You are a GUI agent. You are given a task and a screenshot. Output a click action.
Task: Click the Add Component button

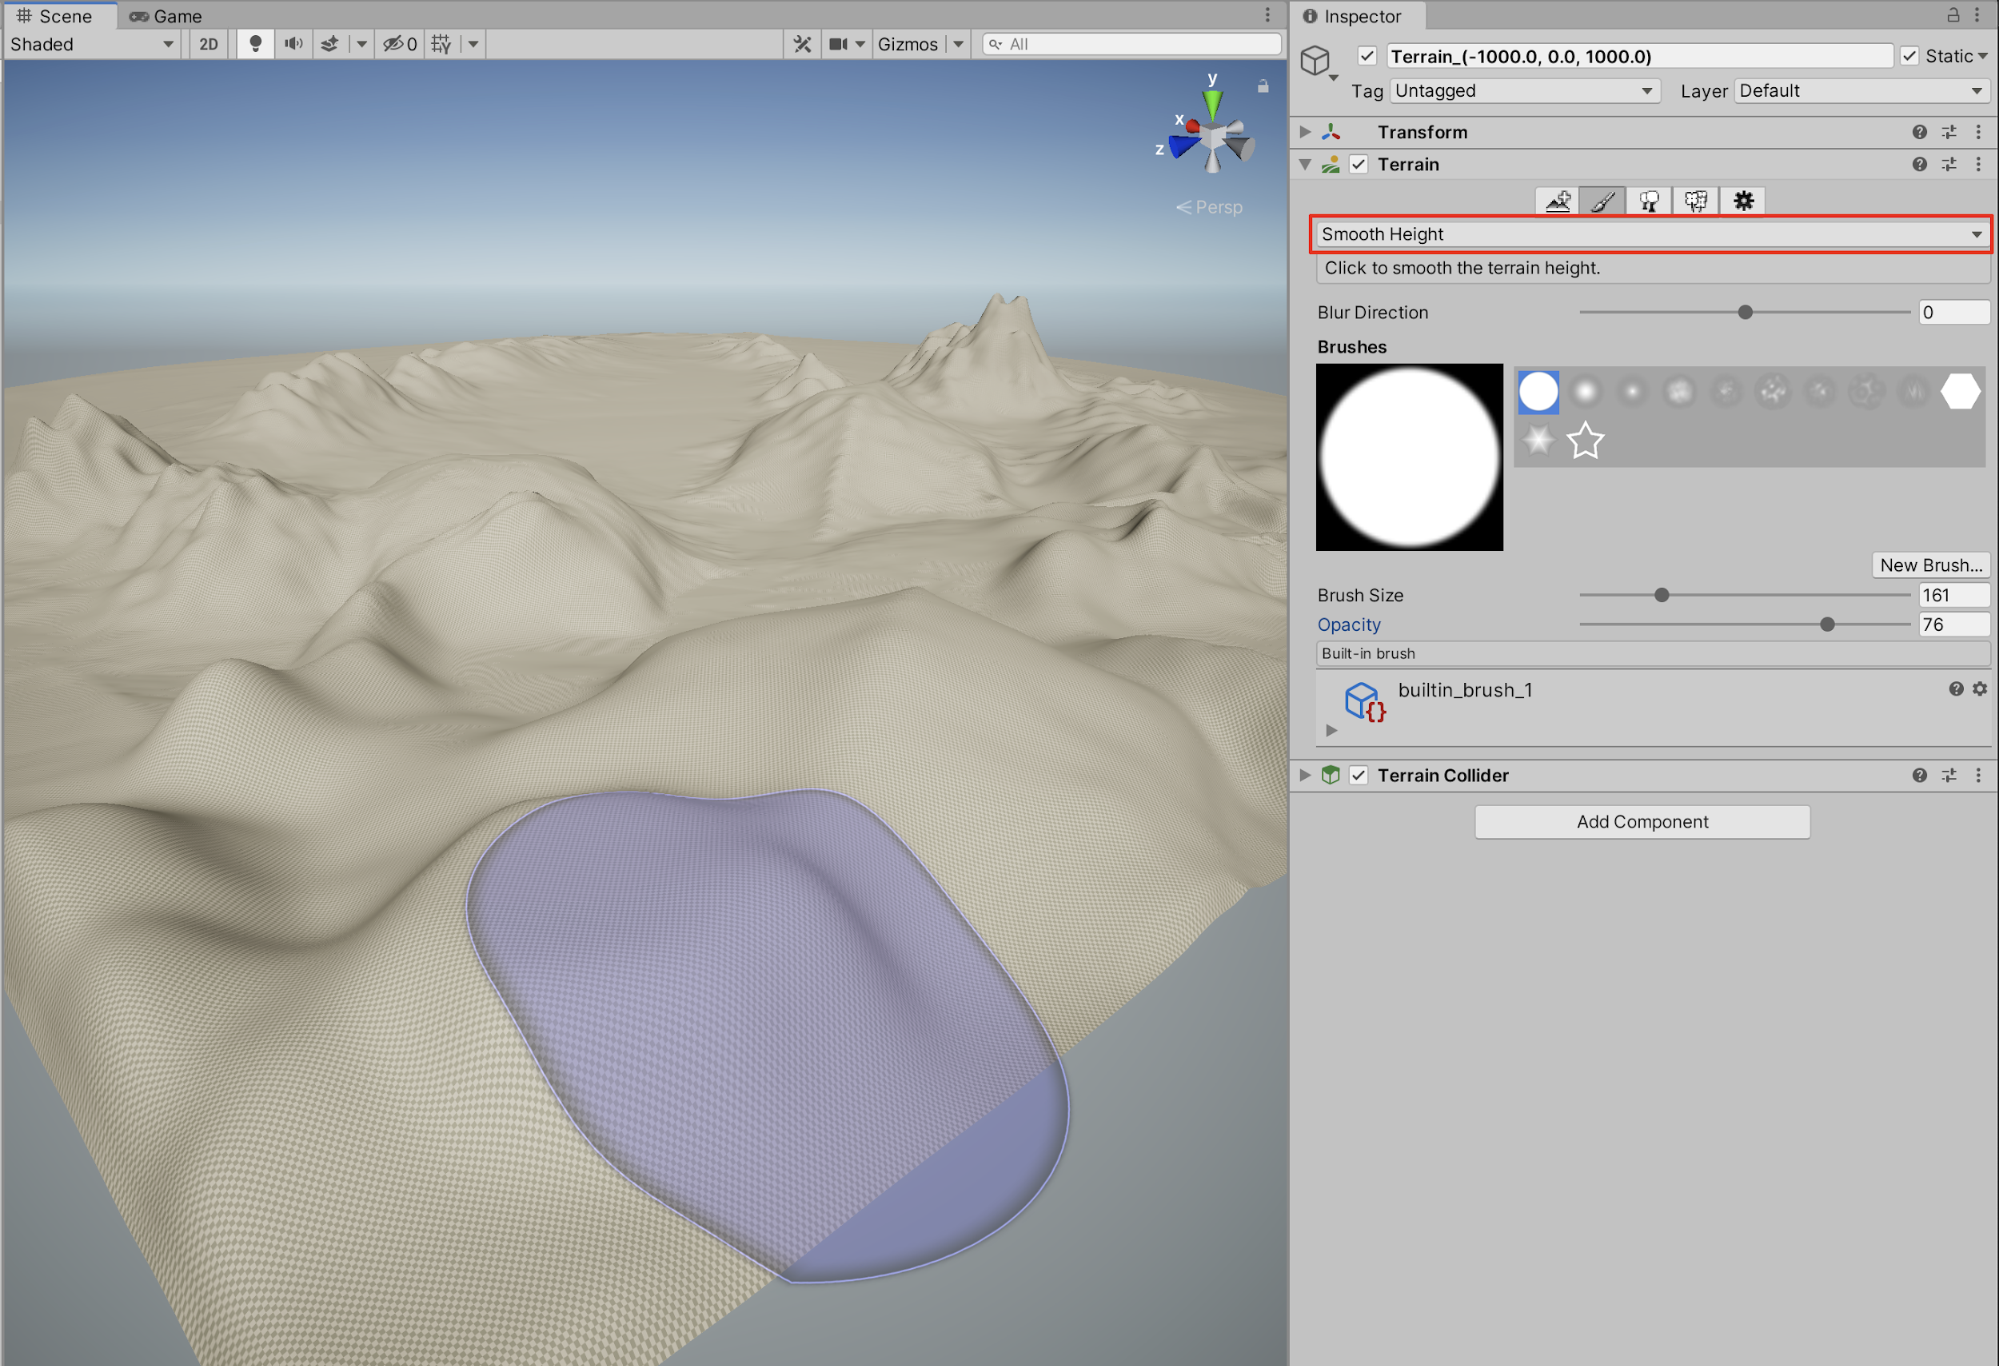click(1642, 822)
